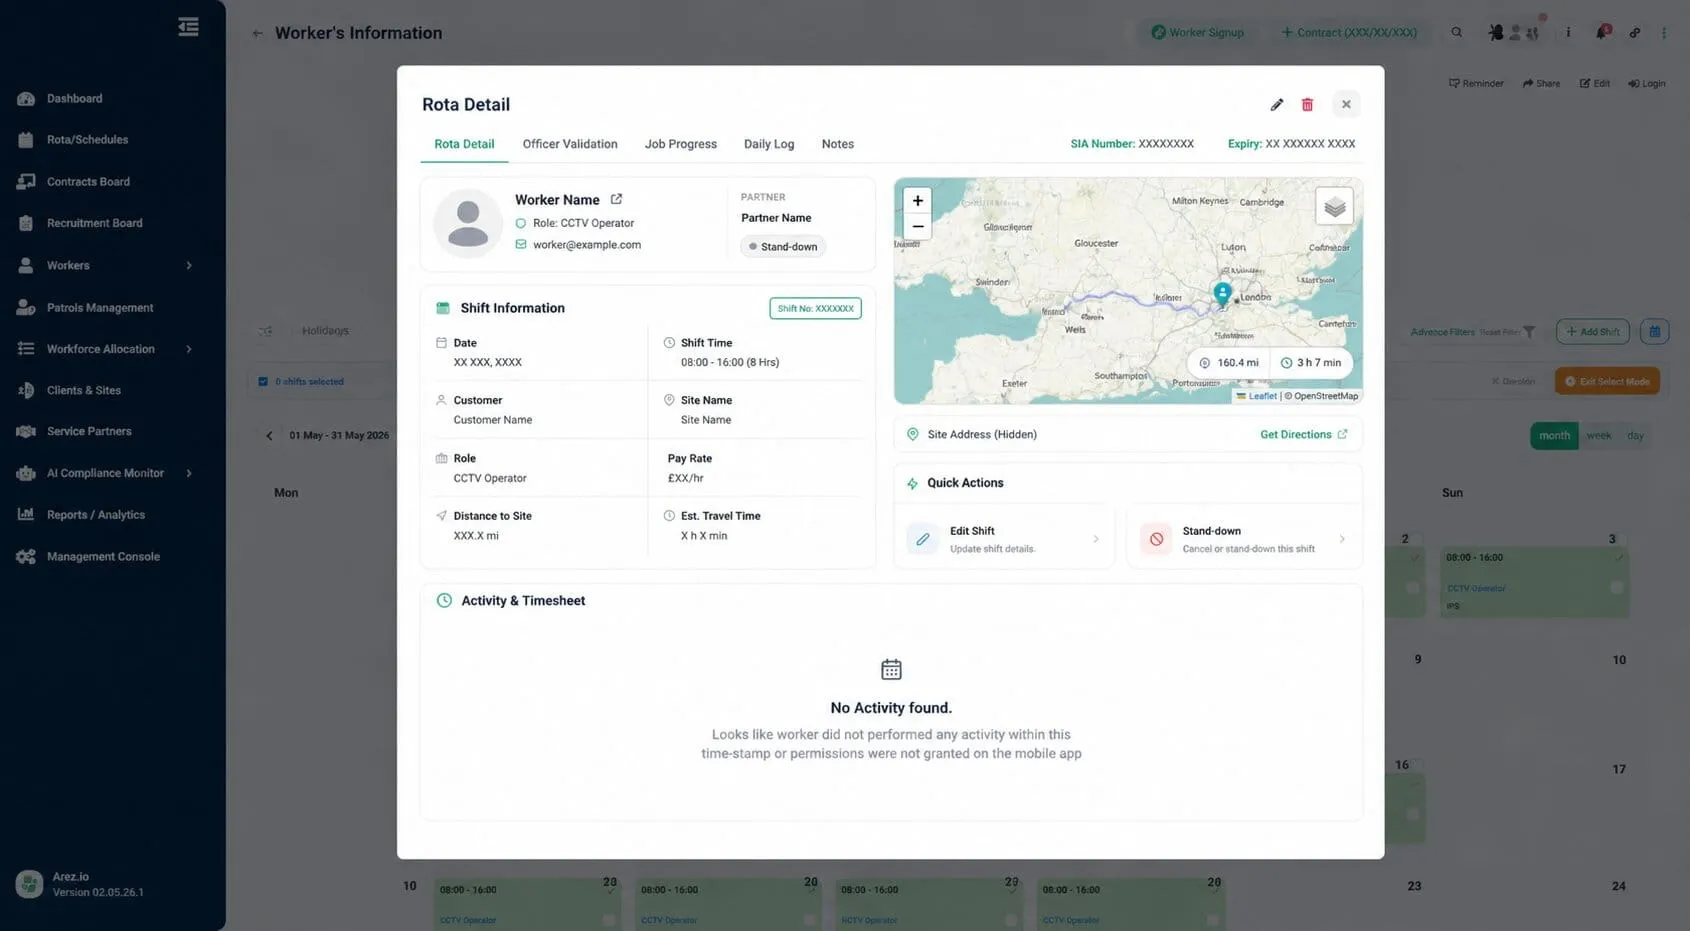Click Edit Shift quick action card

pyautogui.click(x=1004, y=539)
